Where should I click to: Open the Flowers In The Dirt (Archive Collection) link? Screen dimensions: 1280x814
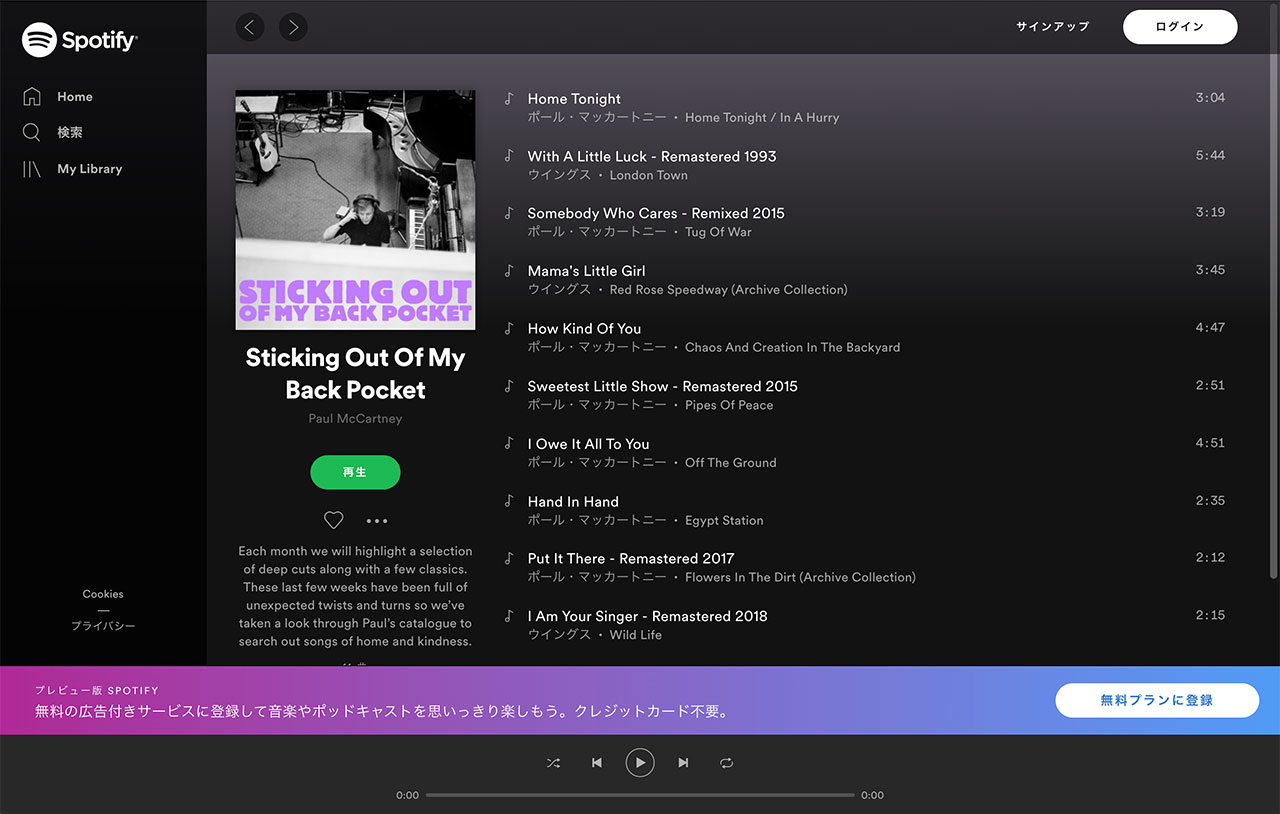click(800, 577)
